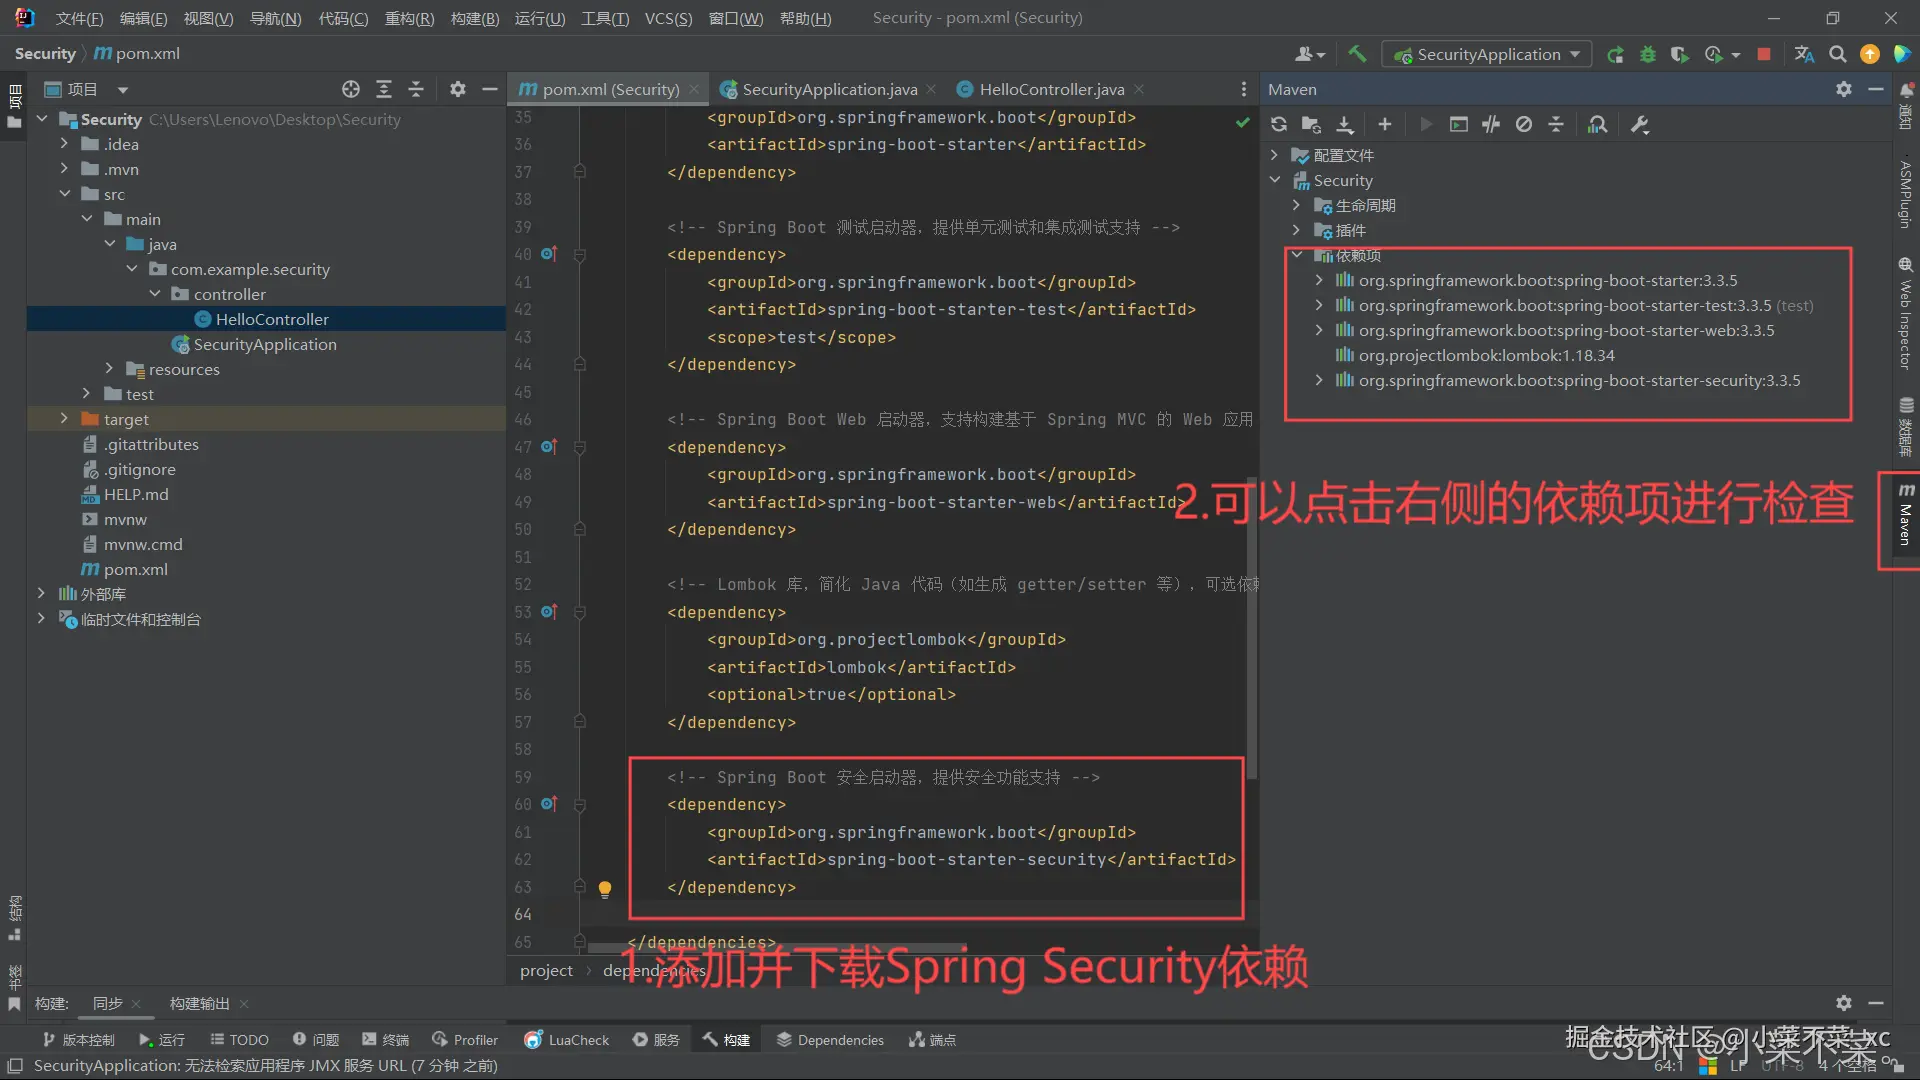Select pom.xml in project tree

(135, 569)
